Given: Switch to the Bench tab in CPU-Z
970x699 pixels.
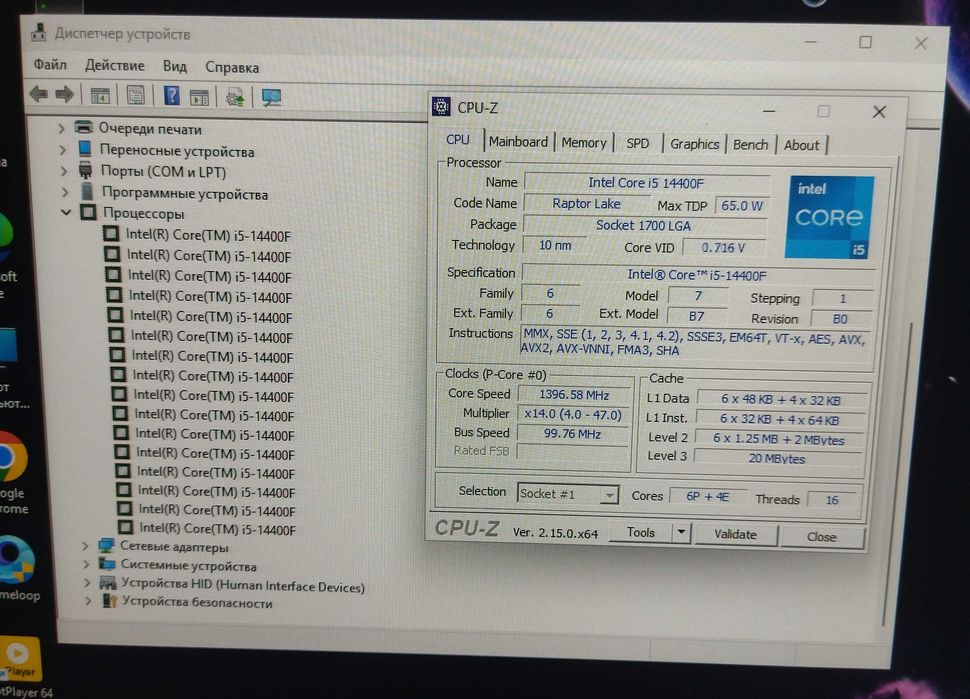Looking at the screenshot, I should click(x=750, y=145).
